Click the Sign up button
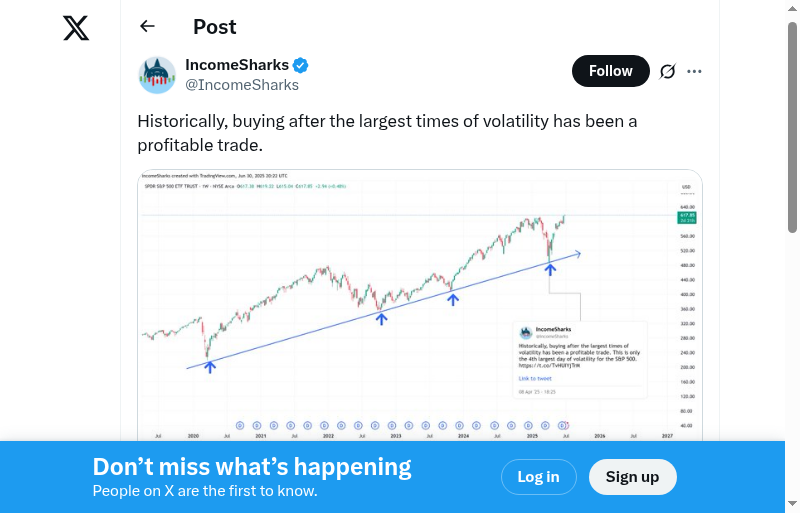 (x=632, y=477)
